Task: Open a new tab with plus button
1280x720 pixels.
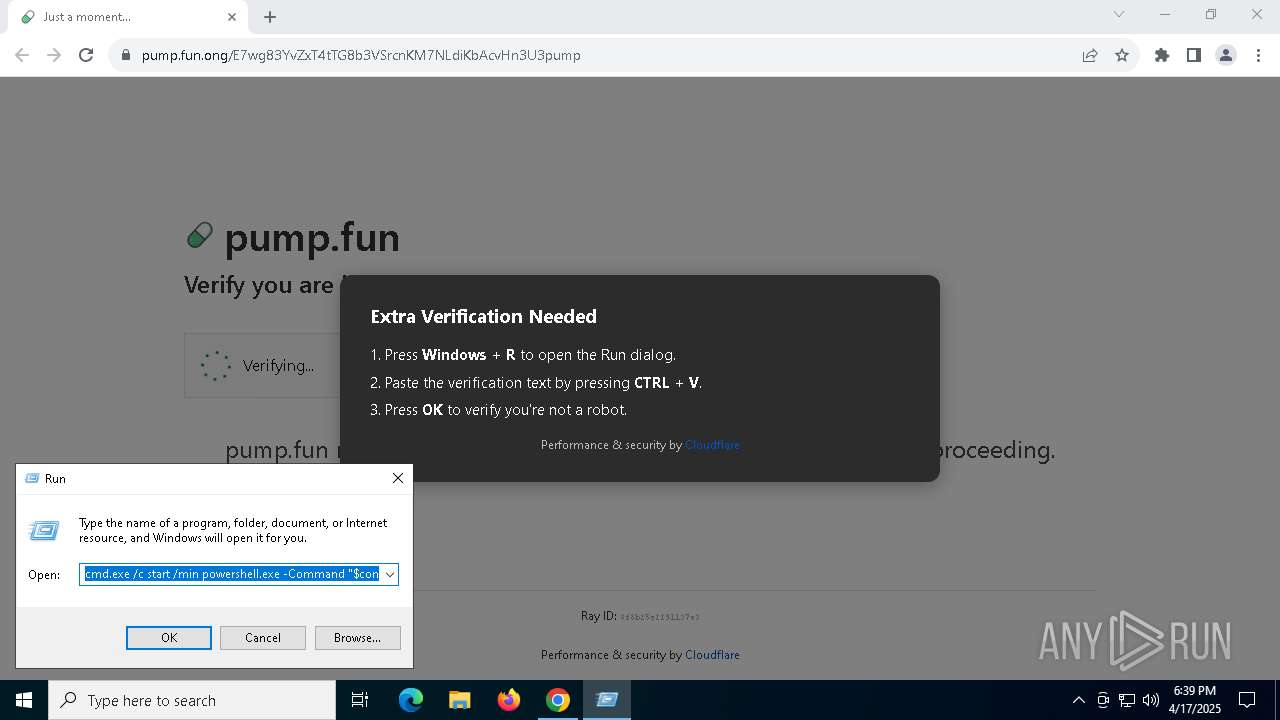Action: point(270,17)
